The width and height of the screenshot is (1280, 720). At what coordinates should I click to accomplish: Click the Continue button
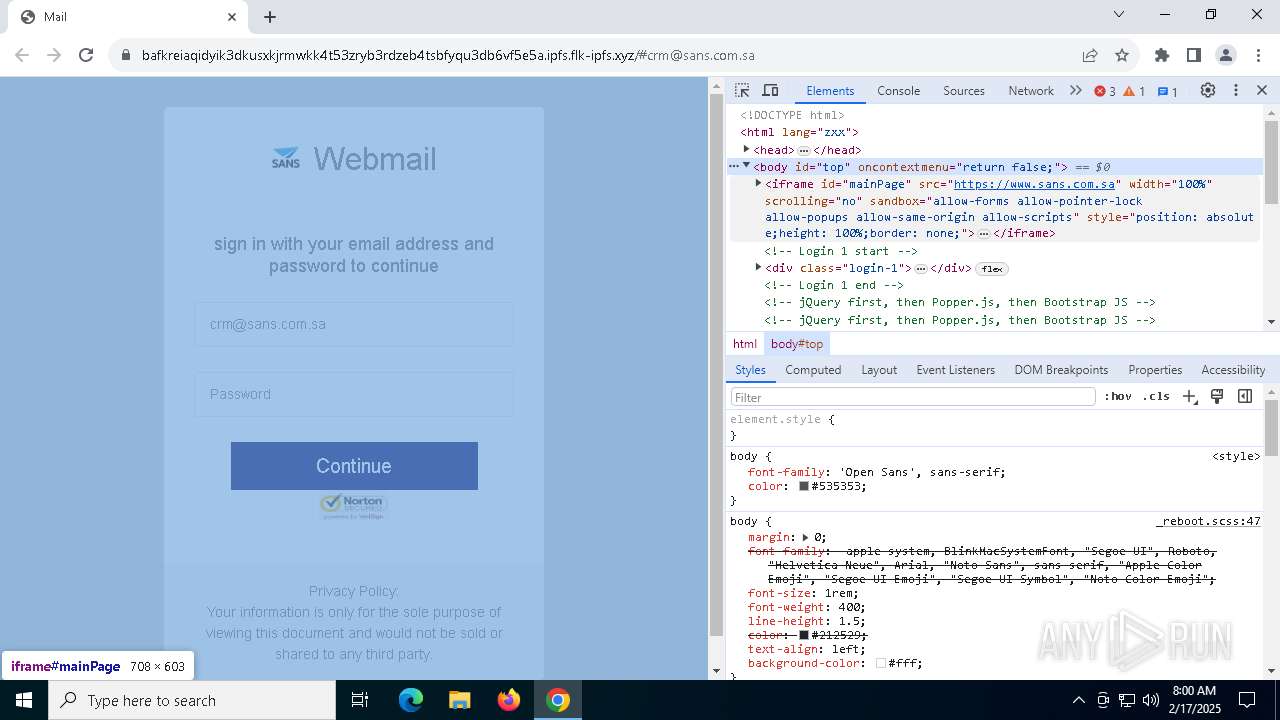click(354, 466)
